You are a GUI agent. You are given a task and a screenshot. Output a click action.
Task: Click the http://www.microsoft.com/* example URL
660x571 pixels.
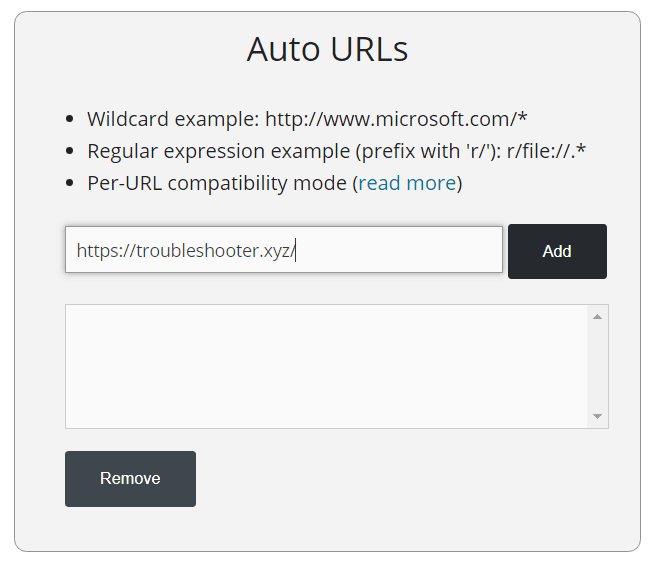(x=396, y=119)
